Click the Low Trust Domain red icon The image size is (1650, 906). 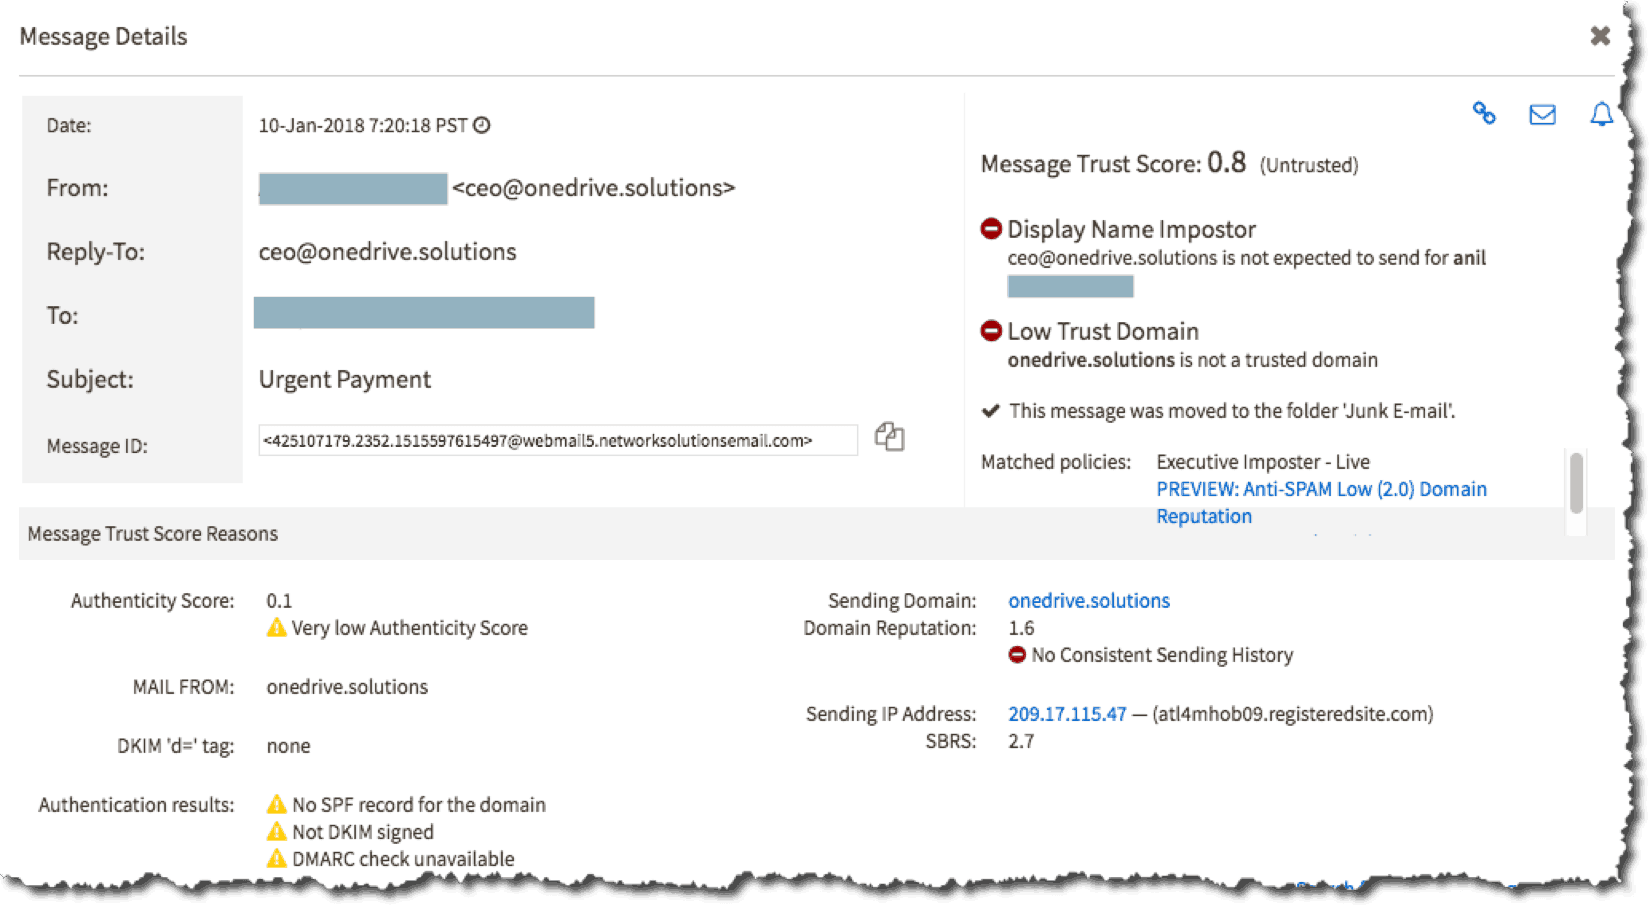coord(991,330)
